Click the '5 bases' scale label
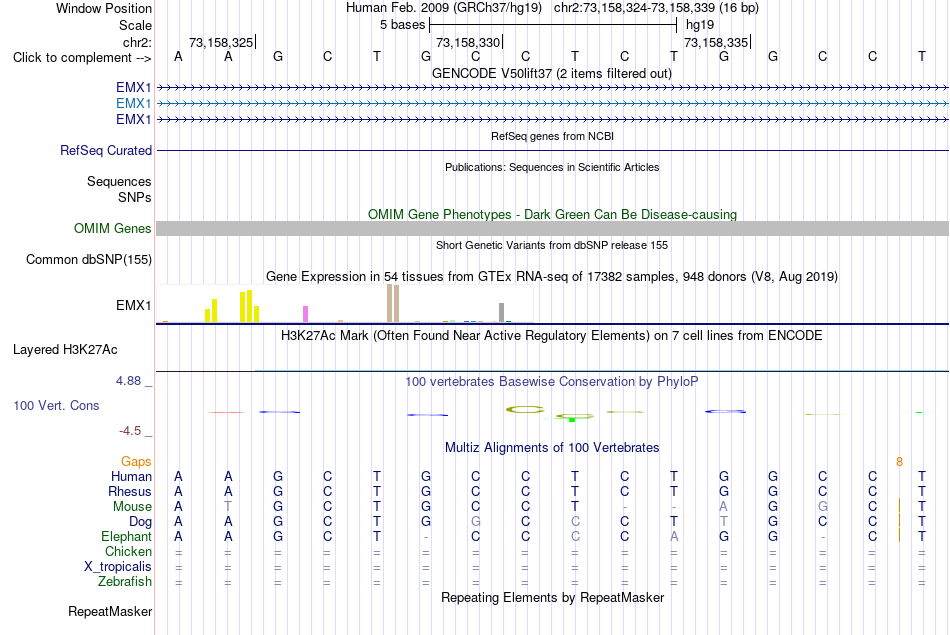This screenshot has height=635, width=950. click(x=402, y=25)
